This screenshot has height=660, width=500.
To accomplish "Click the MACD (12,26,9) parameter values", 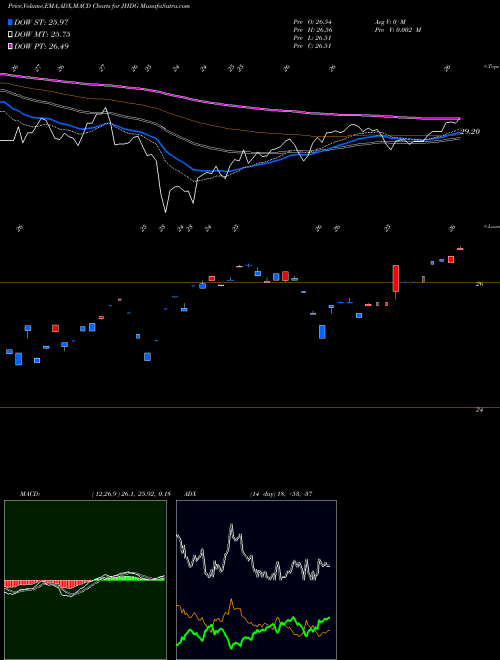I will (x=131, y=494).
